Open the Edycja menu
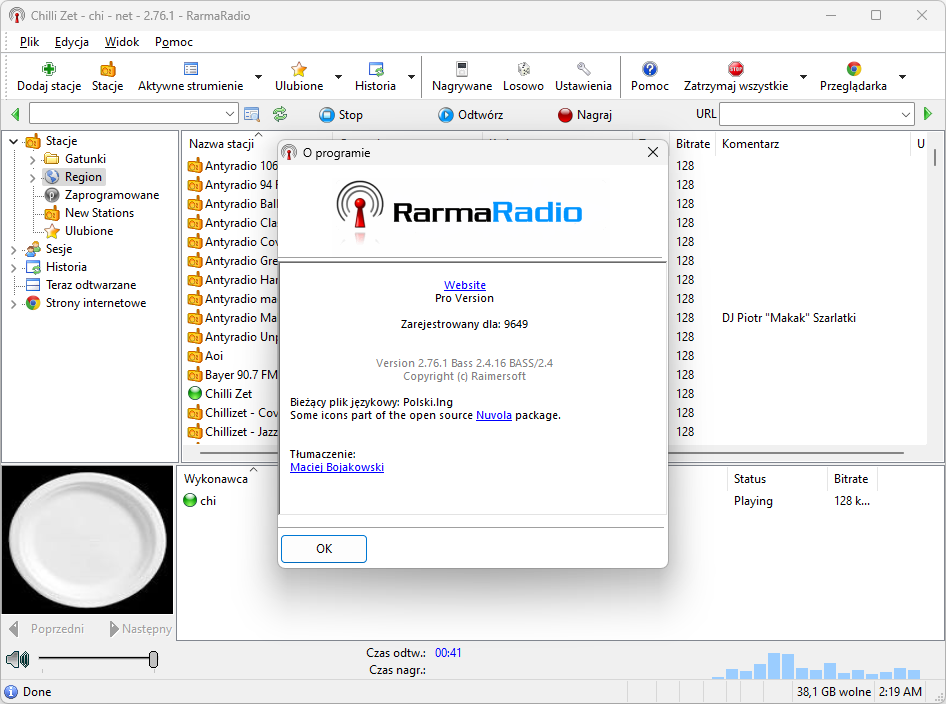The width and height of the screenshot is (946, 704). 72,42
